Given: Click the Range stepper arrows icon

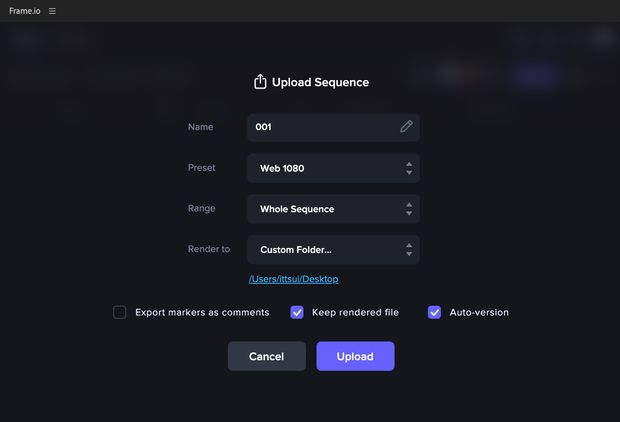Looking at the screenshot, I should tap(409, 209).
